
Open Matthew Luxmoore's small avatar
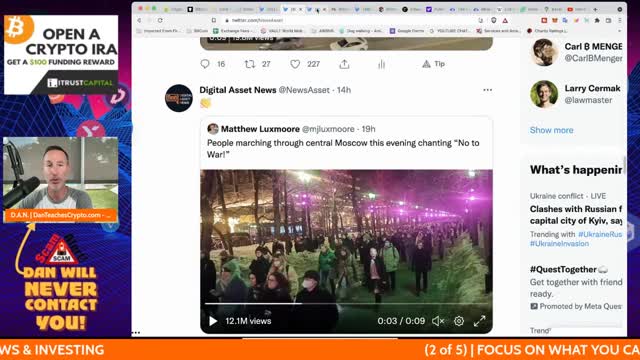[x=213, y=129]
